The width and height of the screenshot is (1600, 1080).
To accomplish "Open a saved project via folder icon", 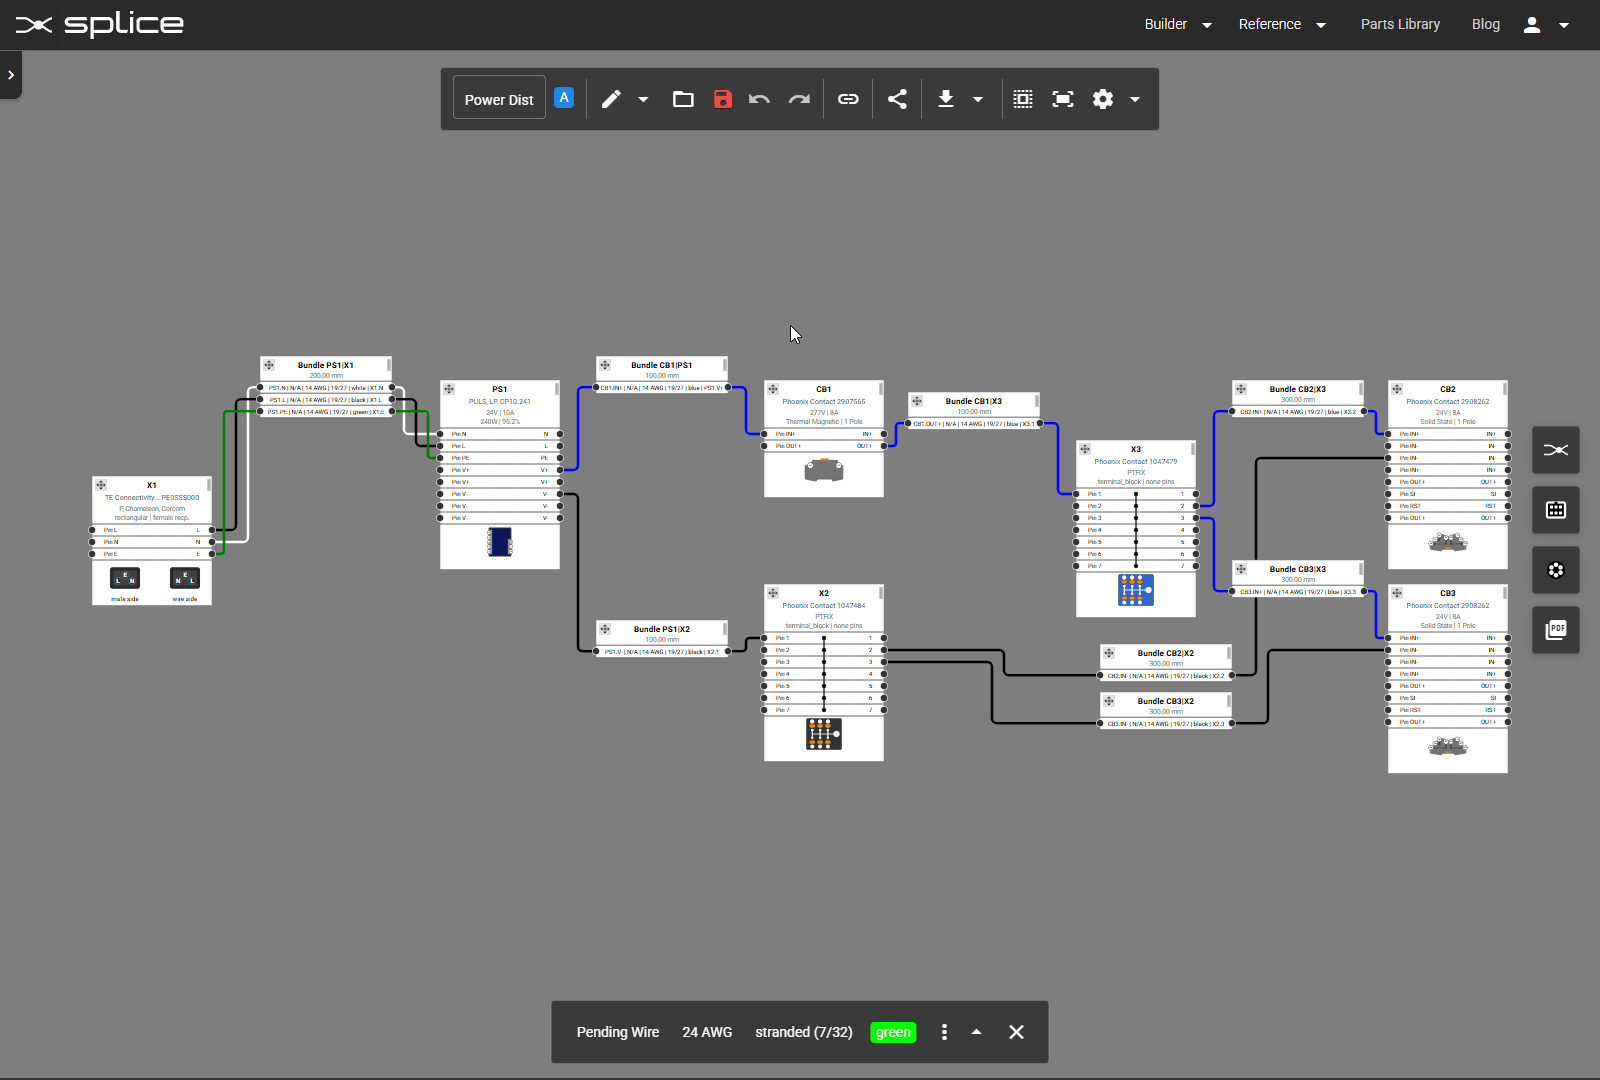I will click(684, 99).
